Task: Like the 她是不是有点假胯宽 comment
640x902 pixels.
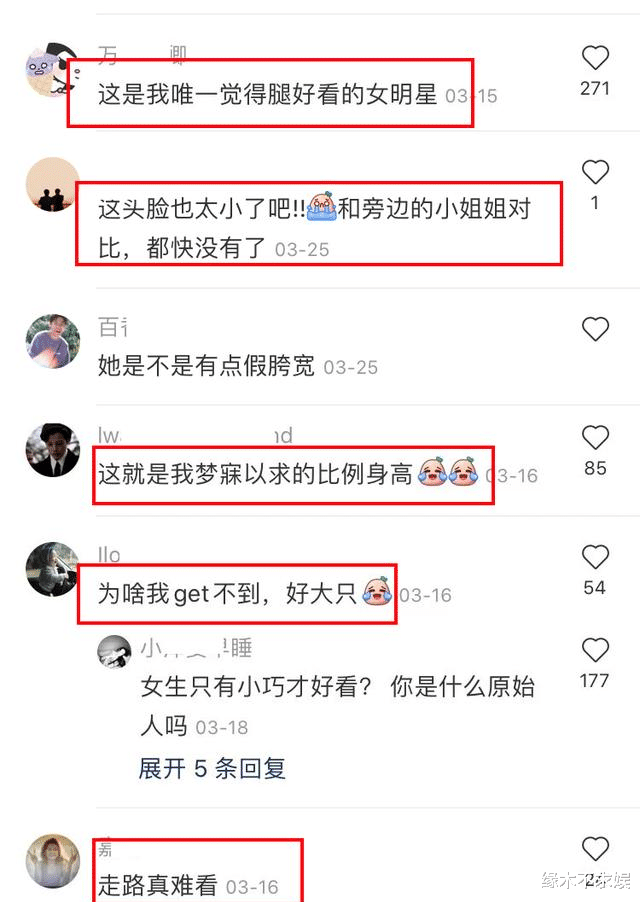Action: tap(595, 329)
